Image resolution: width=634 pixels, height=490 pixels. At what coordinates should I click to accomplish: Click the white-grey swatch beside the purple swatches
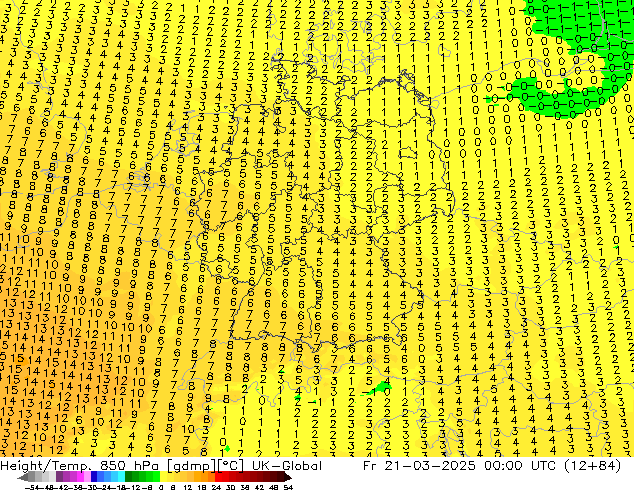click(x=52, y=477)
